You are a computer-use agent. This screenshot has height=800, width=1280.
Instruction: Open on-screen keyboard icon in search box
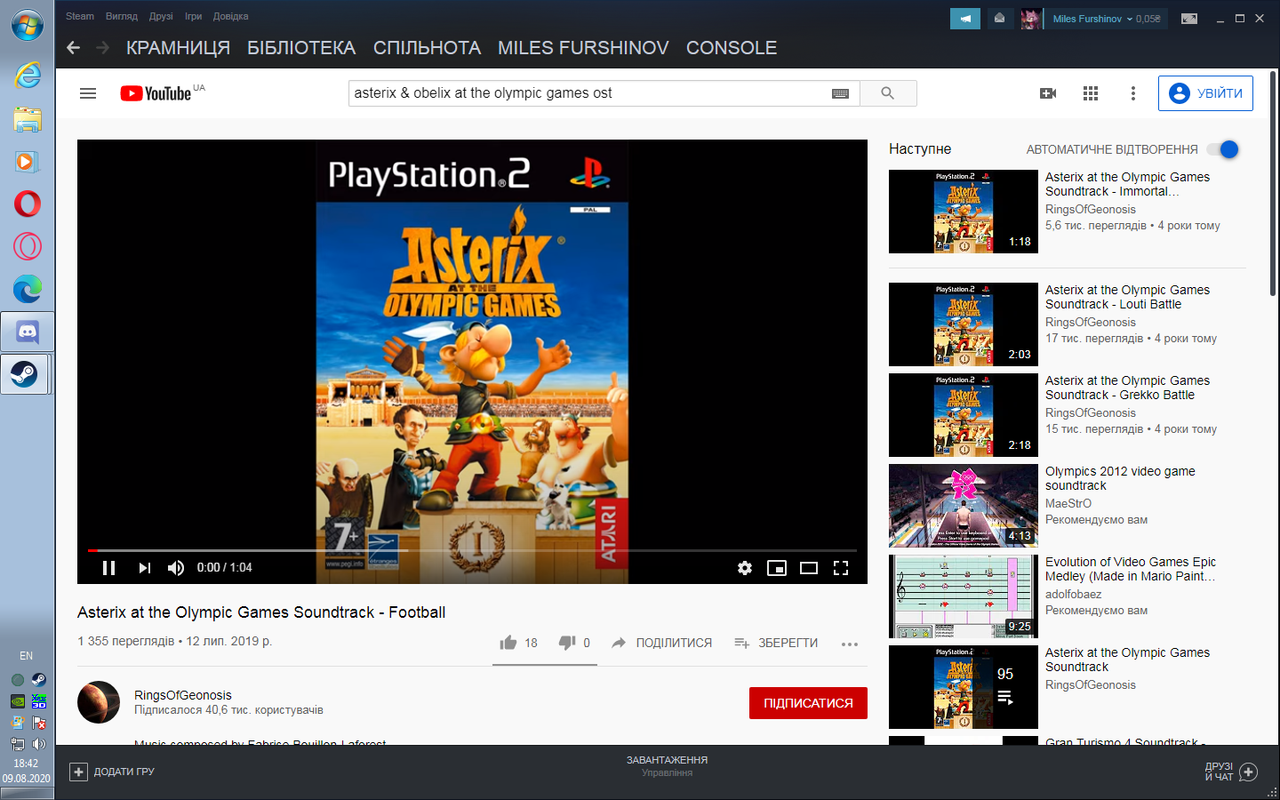pyautogui.click(x=840, y=93)
